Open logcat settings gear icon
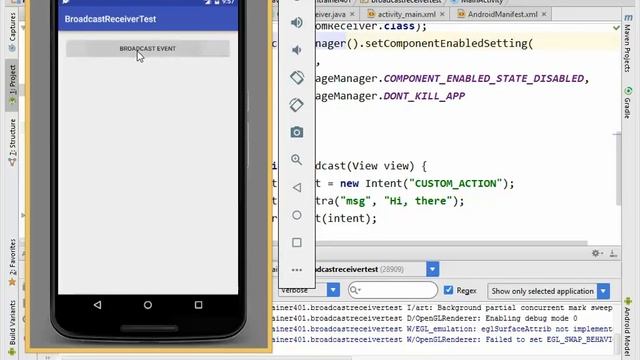640x360 pixels. click(x=596, y=253)
